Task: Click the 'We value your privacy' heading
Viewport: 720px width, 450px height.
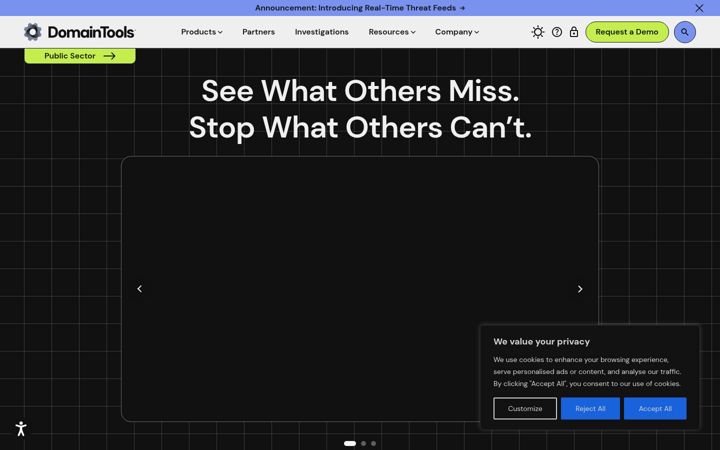Action: [x=541, y=342]
